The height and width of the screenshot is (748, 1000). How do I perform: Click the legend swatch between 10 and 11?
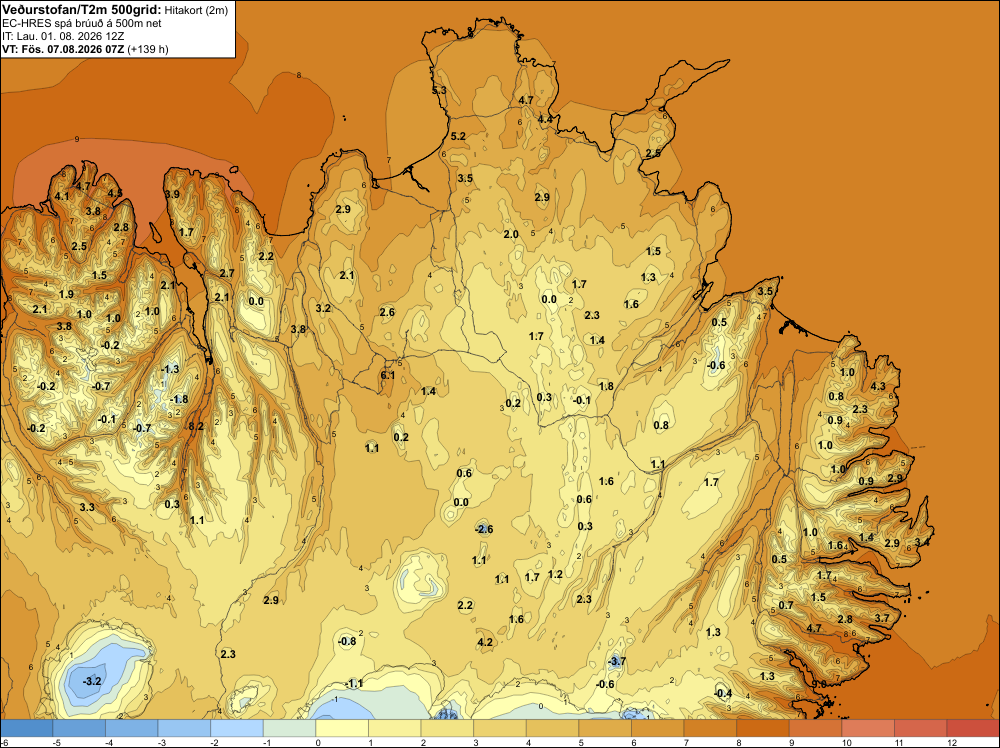click(x=868, y=729)
